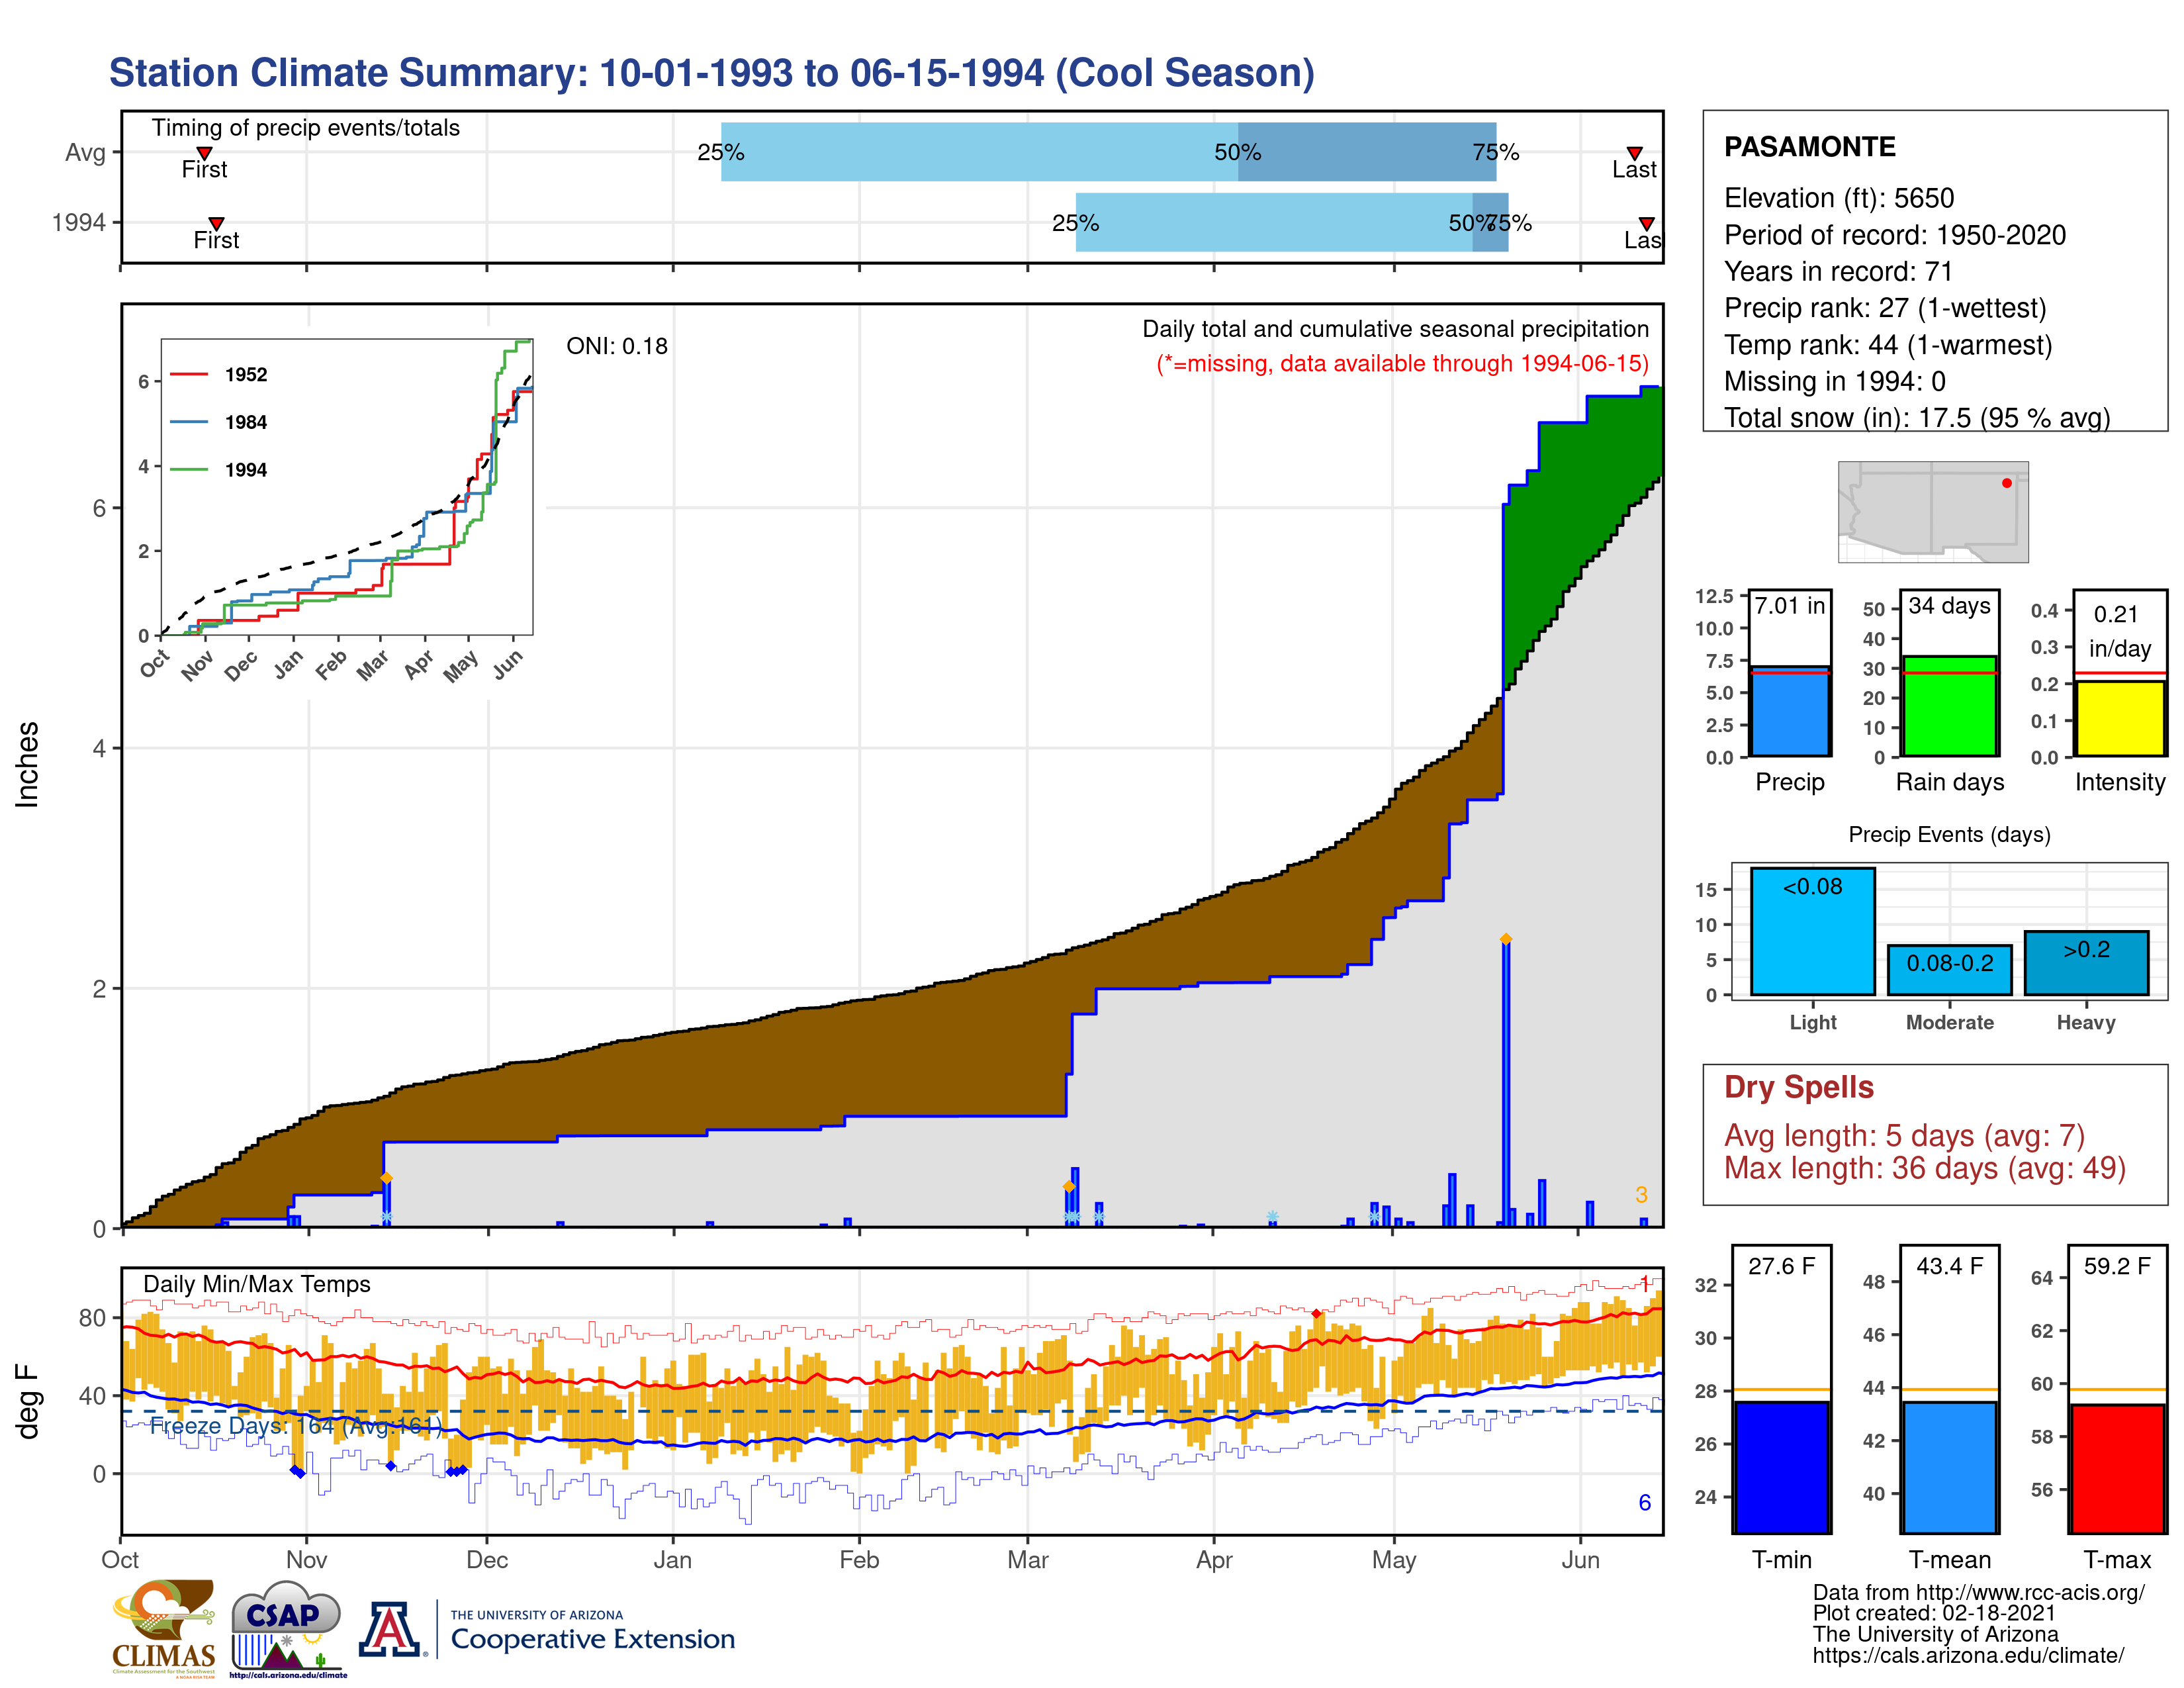
Task: Click the Cooperative Extension text
Action: 593,1639
